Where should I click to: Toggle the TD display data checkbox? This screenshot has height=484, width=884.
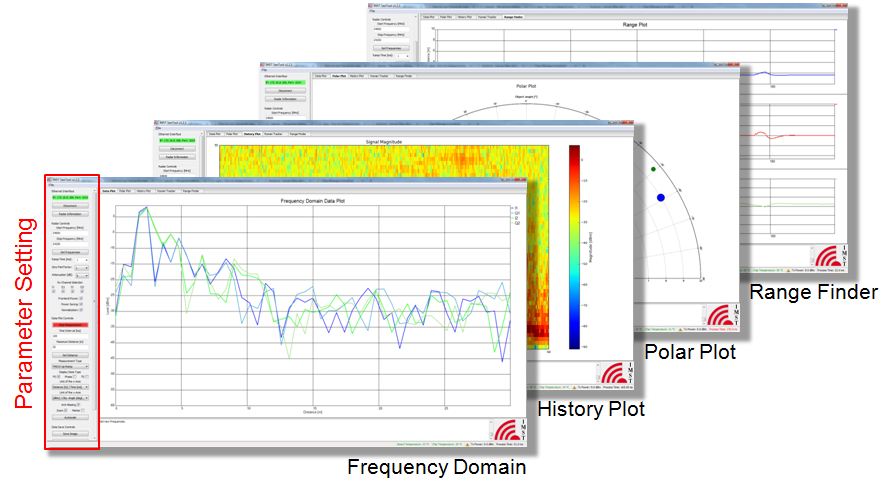[x=87, y=377]
